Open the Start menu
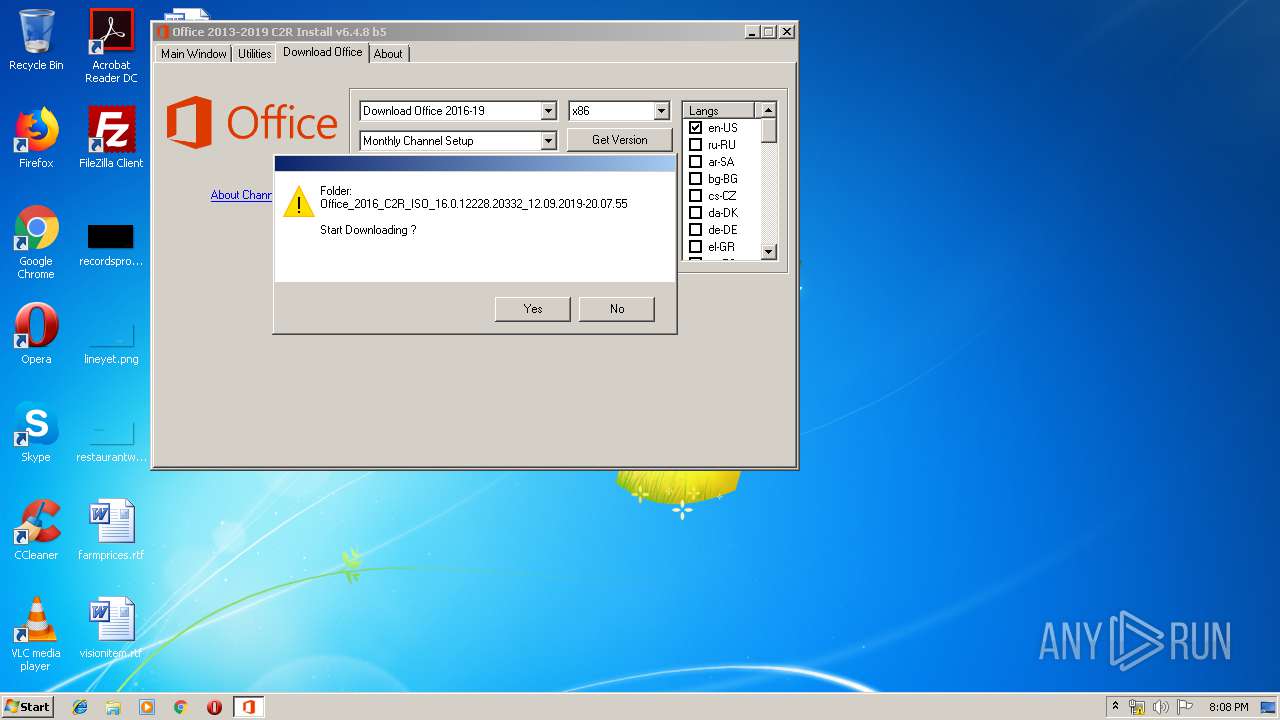Screen dimensions: 1280x720 28,707
